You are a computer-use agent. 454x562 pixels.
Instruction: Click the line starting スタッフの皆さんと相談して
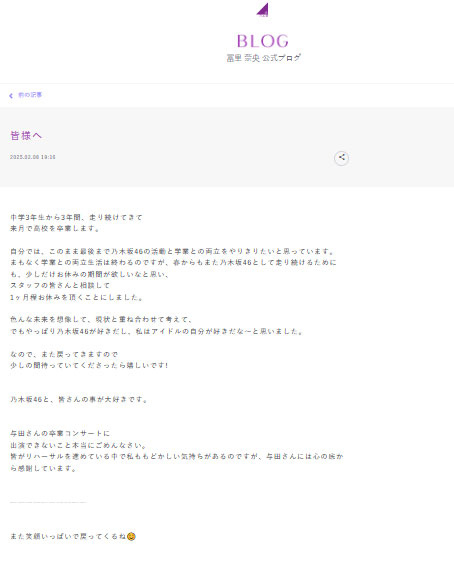coord(60,285)
